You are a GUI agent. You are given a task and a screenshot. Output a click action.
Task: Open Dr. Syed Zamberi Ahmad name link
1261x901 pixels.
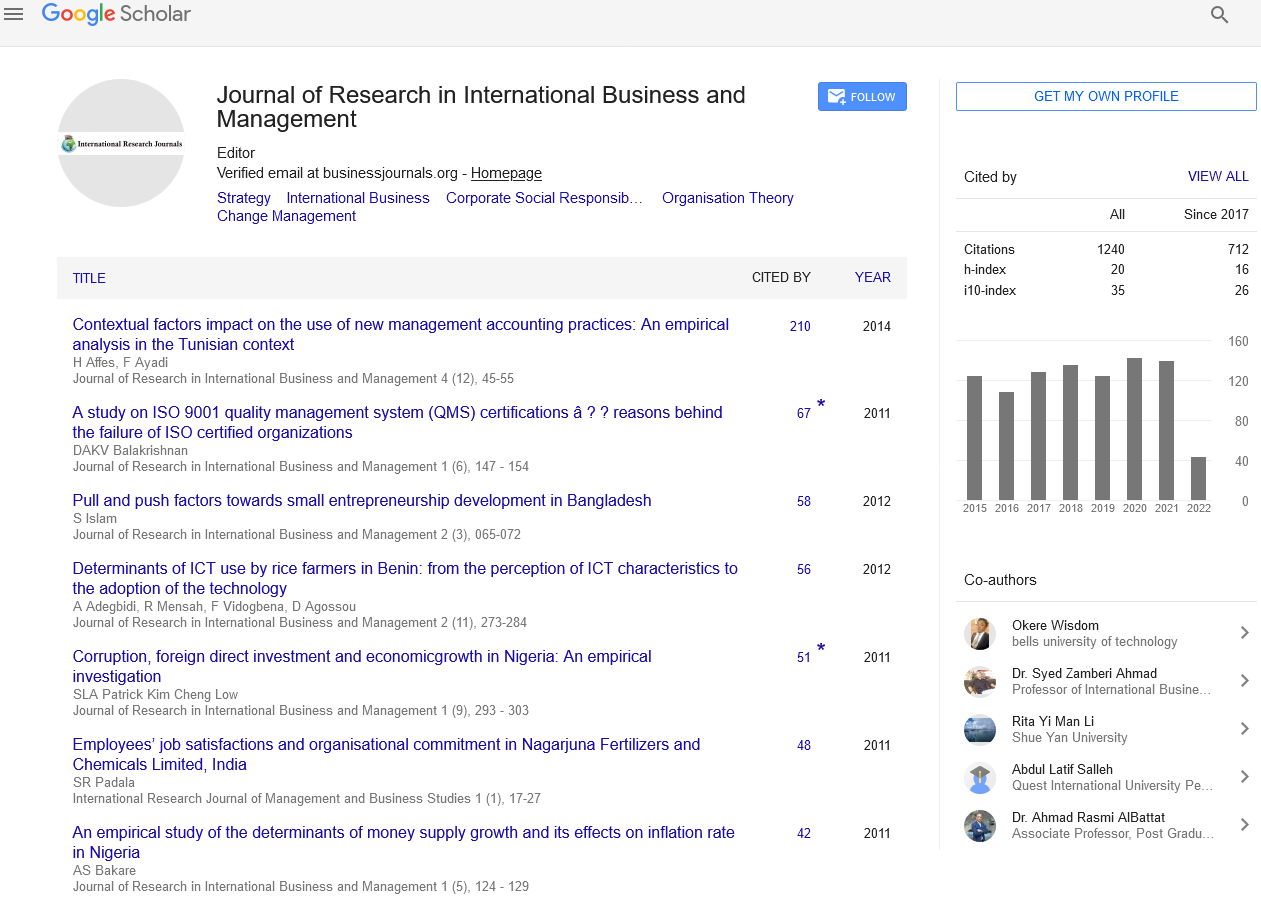coord(1084,673)
